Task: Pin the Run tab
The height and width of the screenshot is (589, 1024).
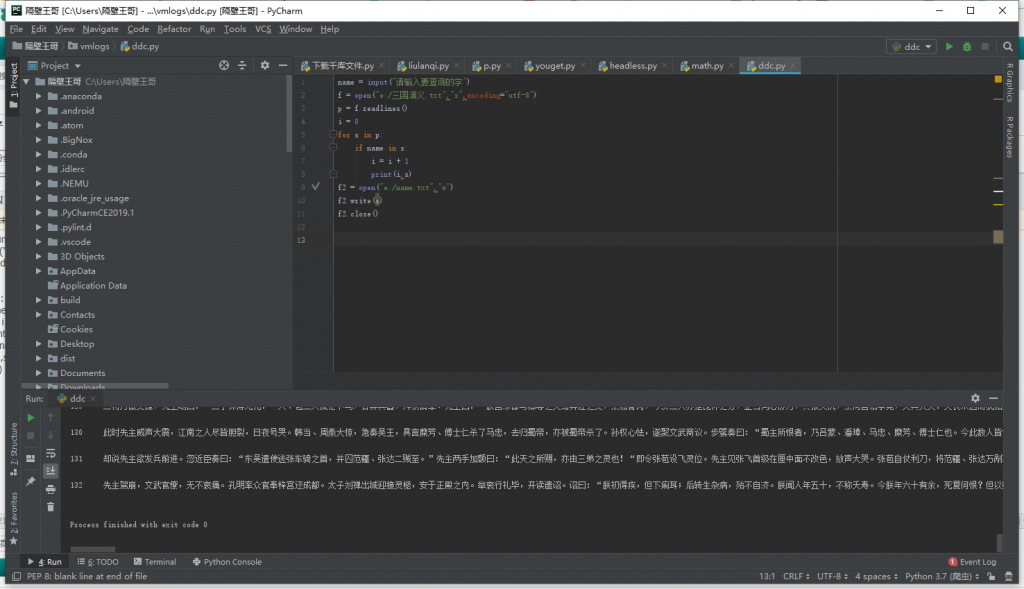Action: click(x=31, y=481)
